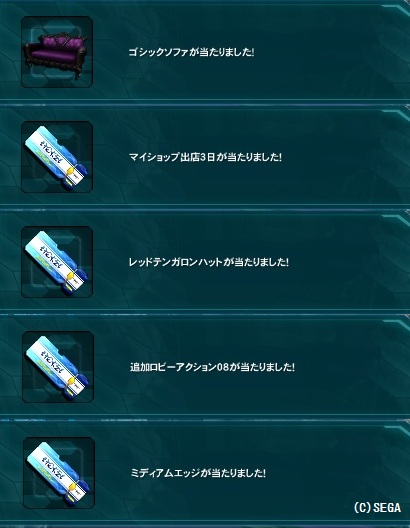The image size is (410, 528).
Task: Click the ゴシックソファが当たりました! message text
Action: coord(191,52)
